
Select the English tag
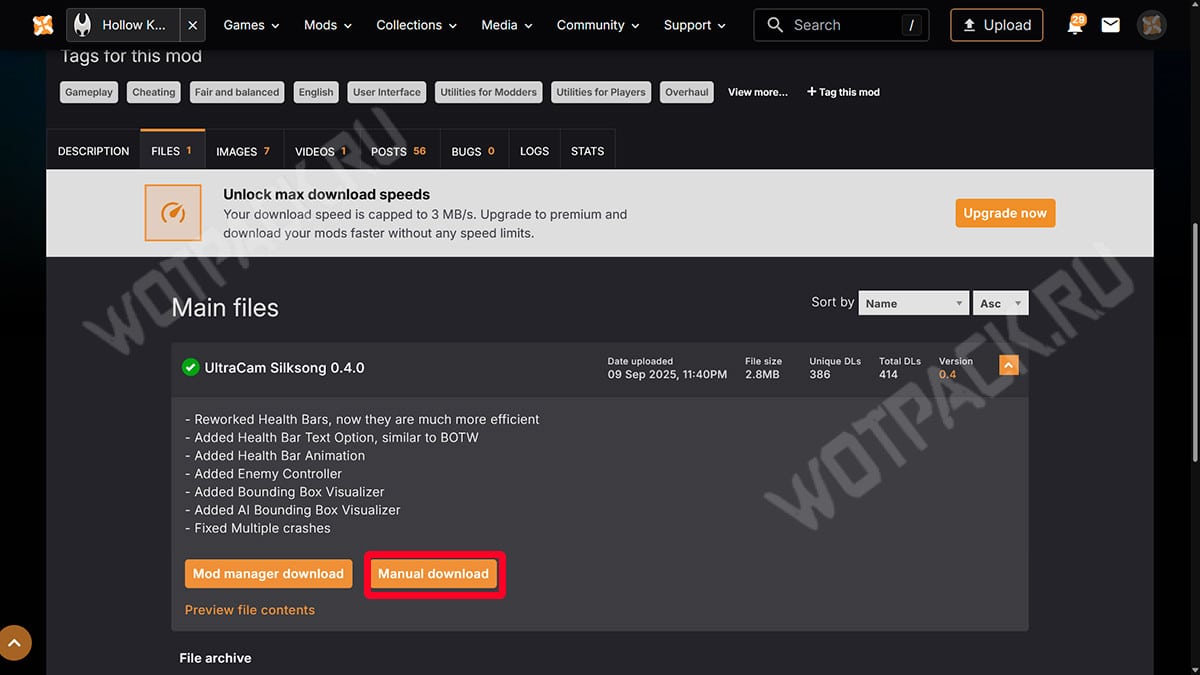[316, 92]
